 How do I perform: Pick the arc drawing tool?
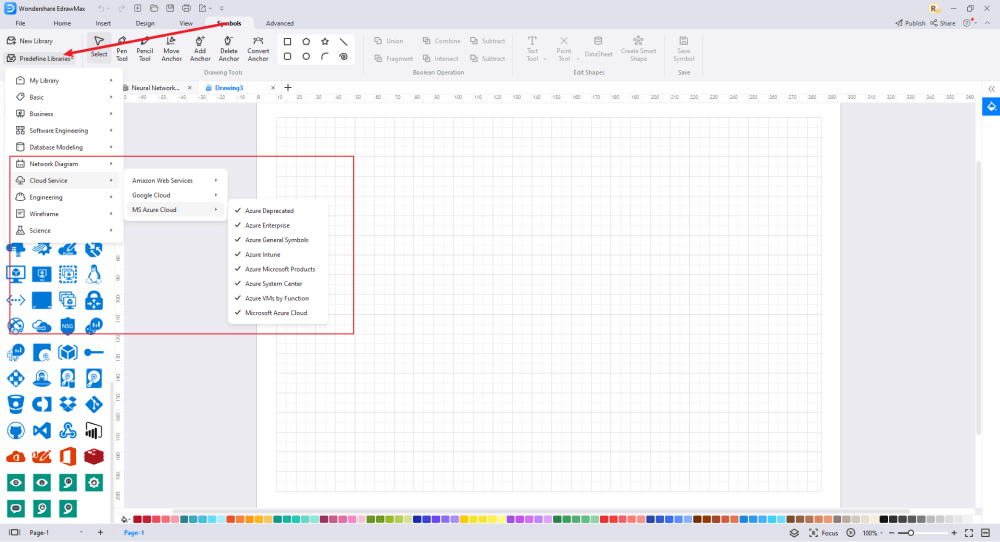325,57
